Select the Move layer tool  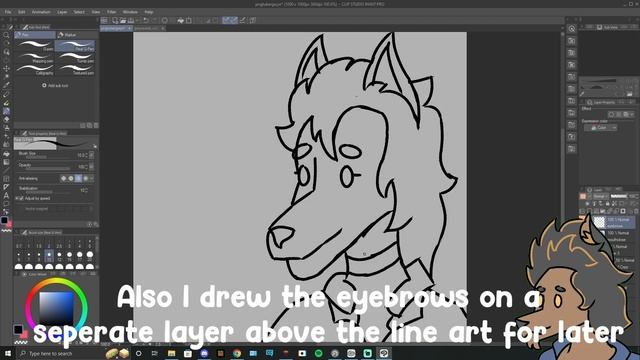6,68
